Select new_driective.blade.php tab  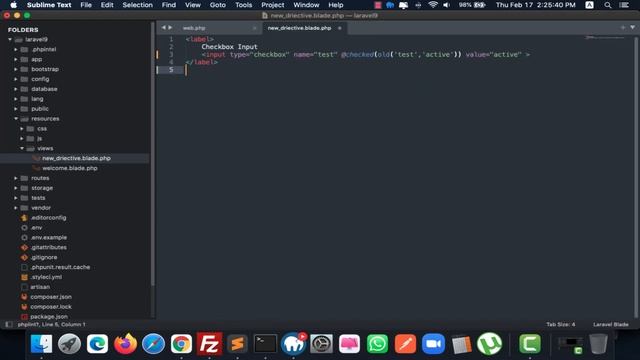pyautogui.click(x=299, y=28)
